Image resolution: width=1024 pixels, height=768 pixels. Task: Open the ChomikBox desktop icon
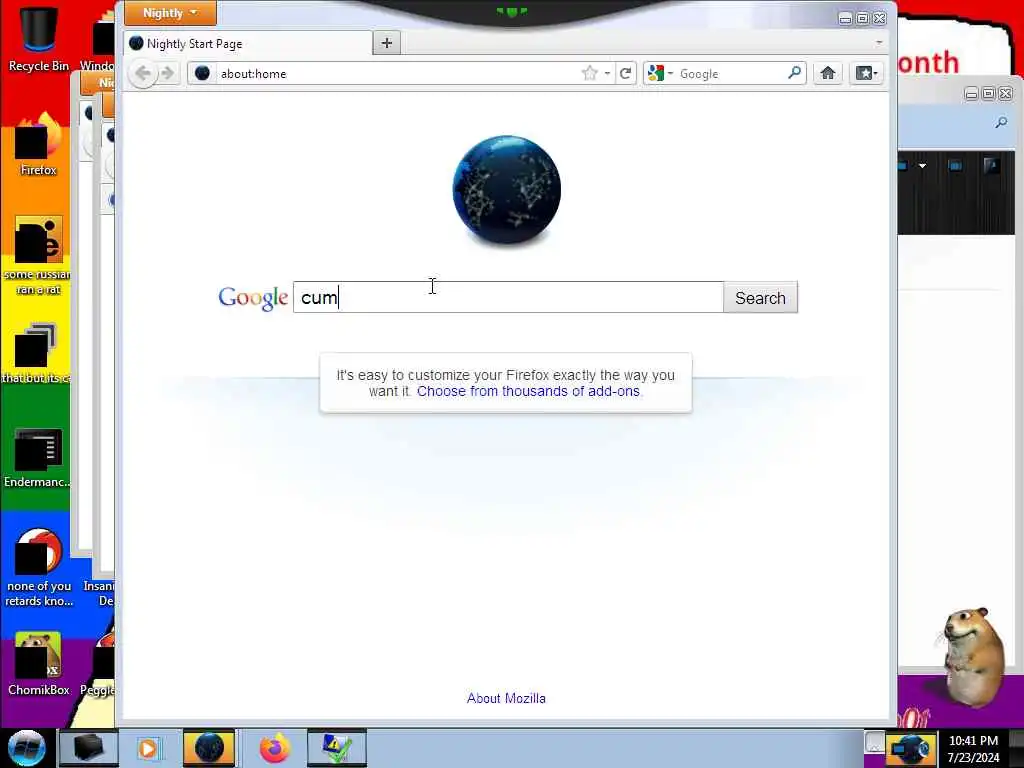39,663
